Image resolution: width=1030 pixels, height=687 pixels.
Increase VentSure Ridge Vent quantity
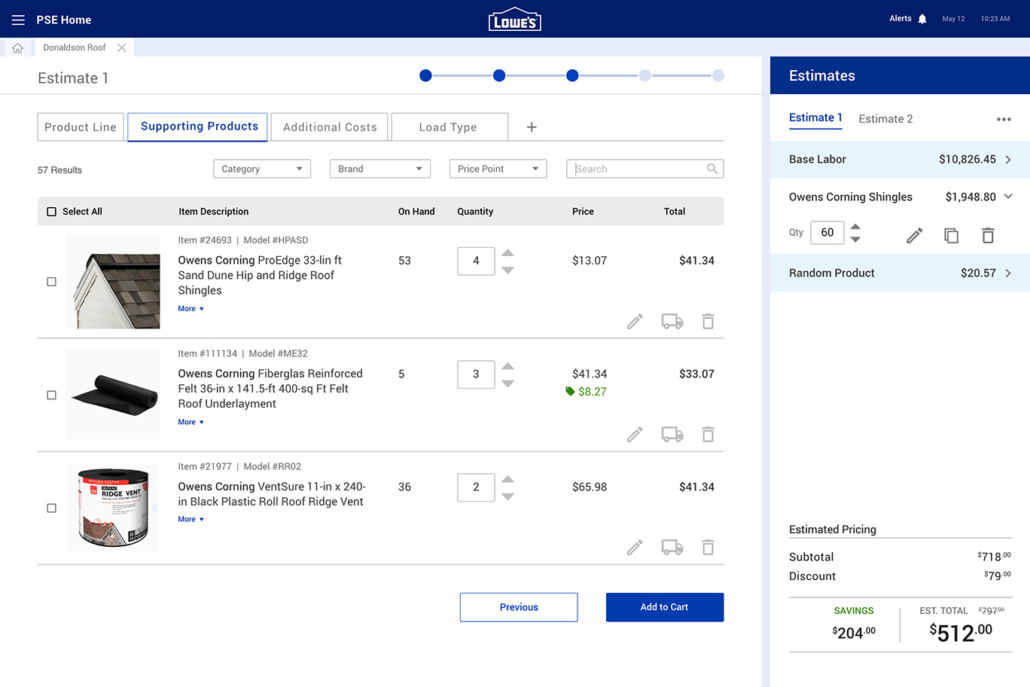click(x=508, y=479)
